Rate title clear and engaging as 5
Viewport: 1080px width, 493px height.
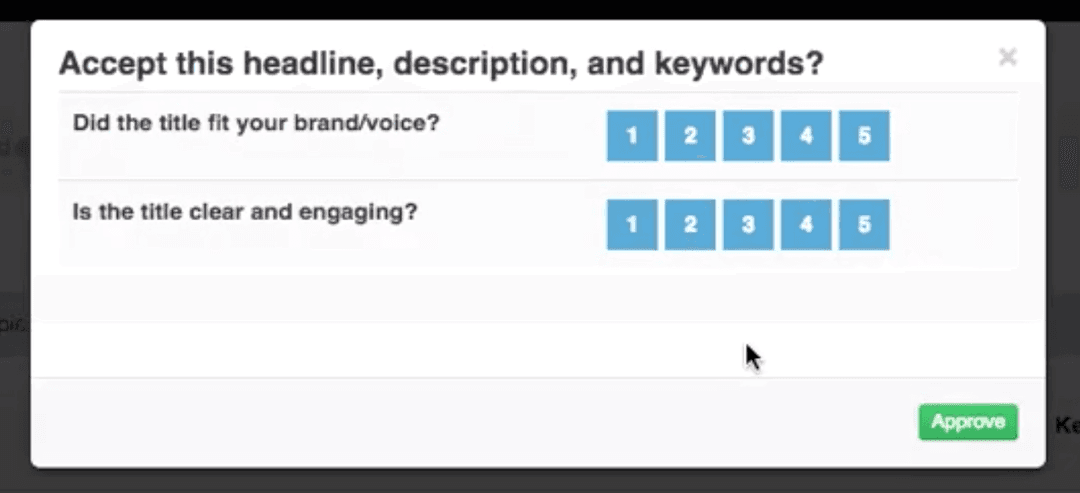pyautogui.click(x=864, y=225)
